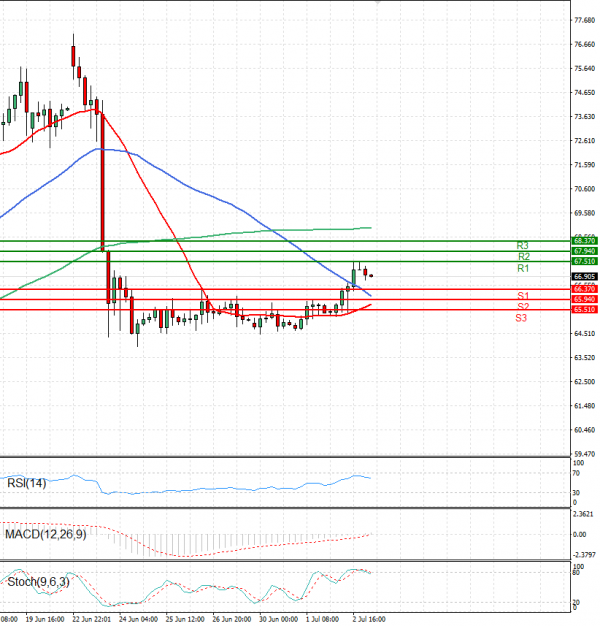Click the 25 Jun 12:00 time label
Viewport: 600px width, 626px height.
point(185,619)
